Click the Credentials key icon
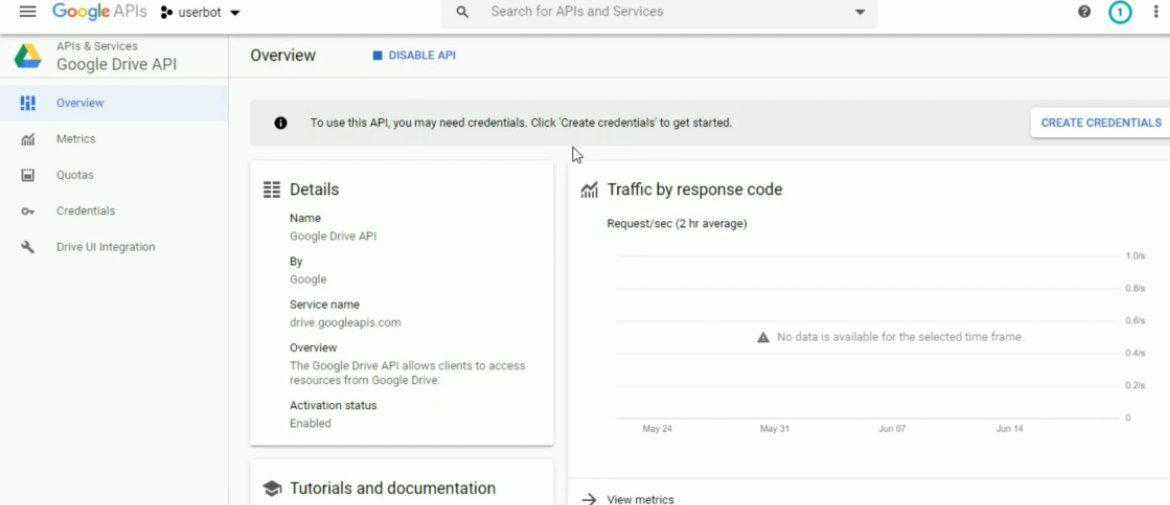 28,211
